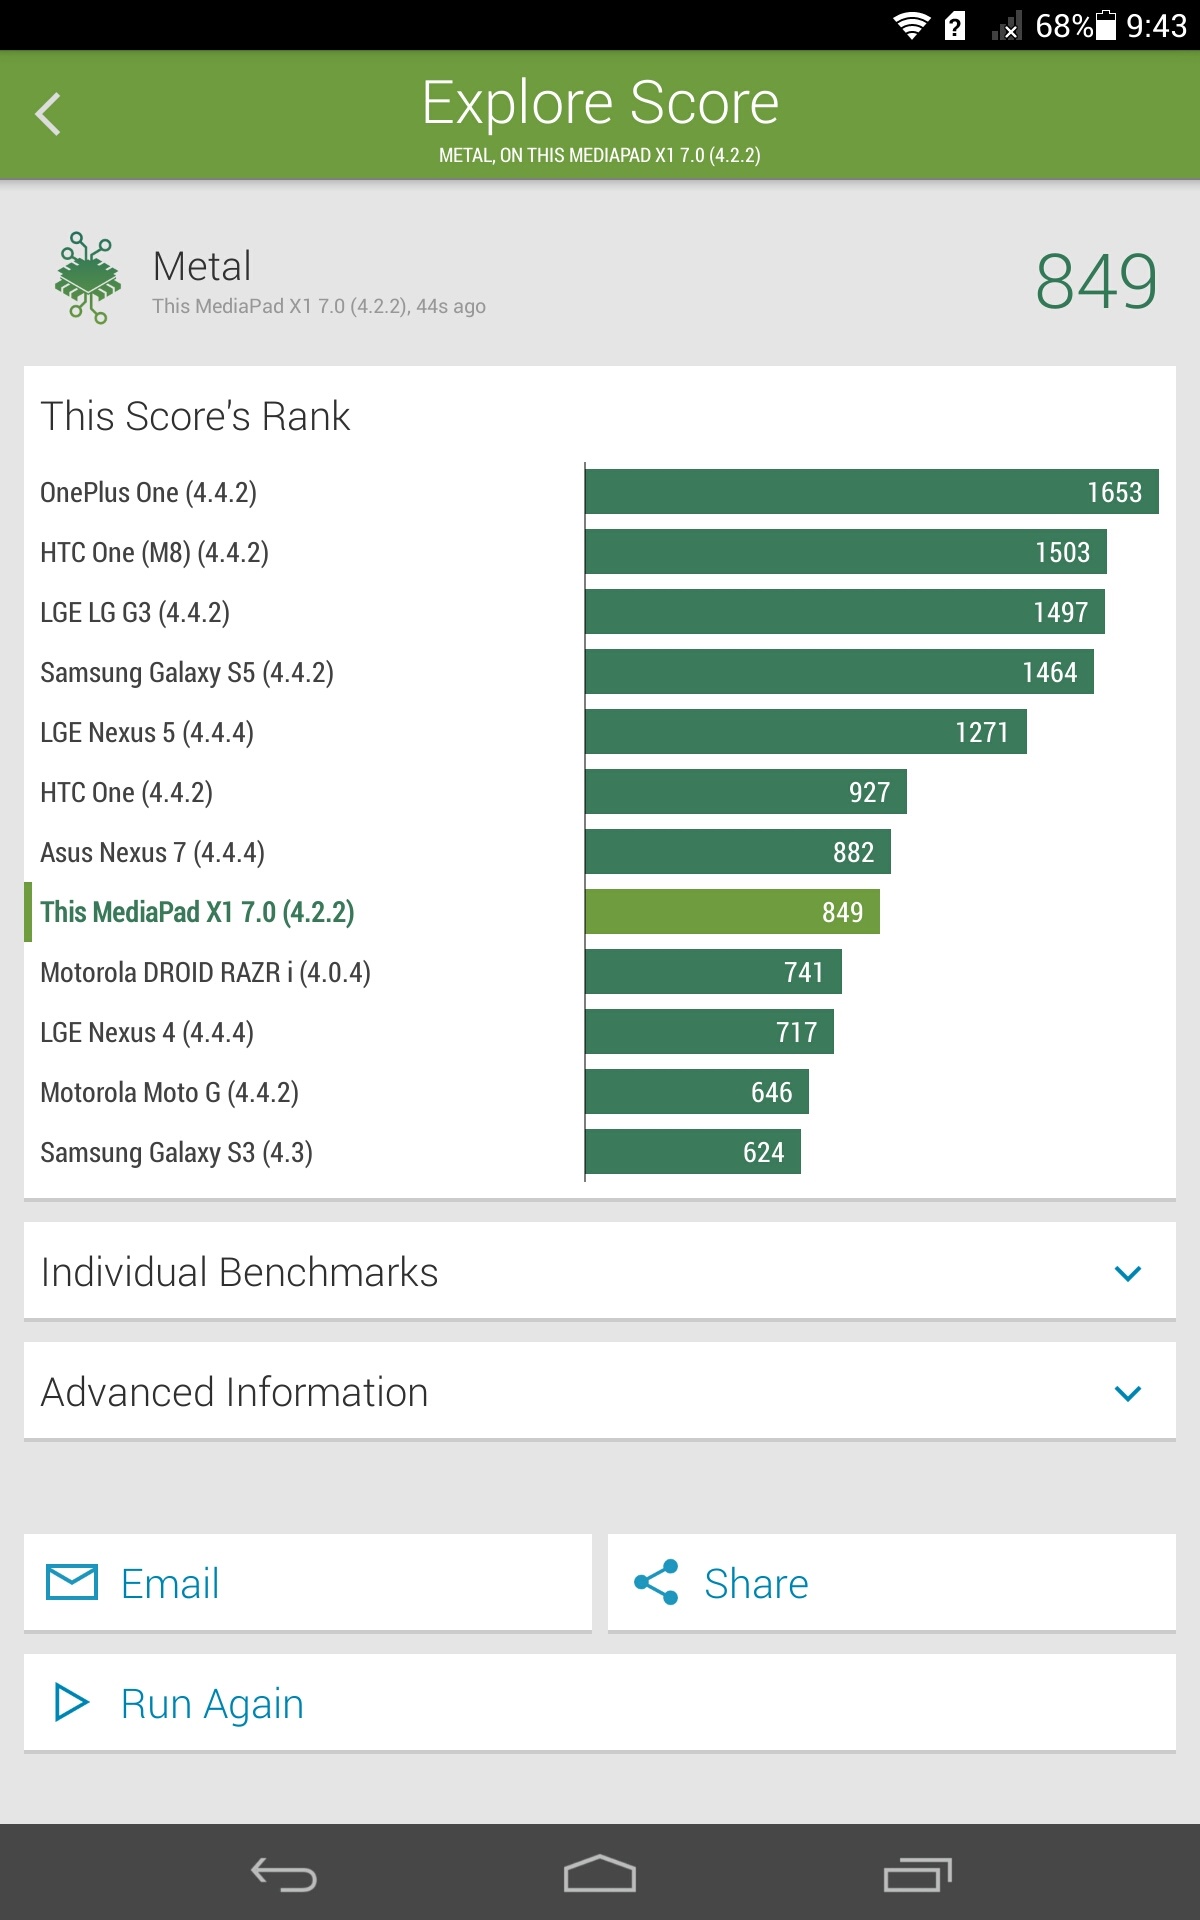Open the recent apps navigation button
The width and height of the screenshot is (1200, 1920).
[917, 1874]
